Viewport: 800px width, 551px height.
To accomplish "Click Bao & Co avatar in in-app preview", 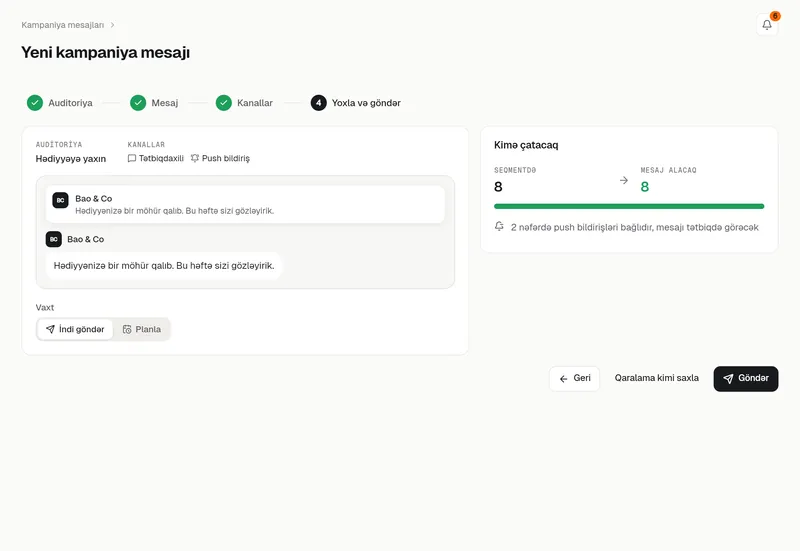I will pos(54,239).
